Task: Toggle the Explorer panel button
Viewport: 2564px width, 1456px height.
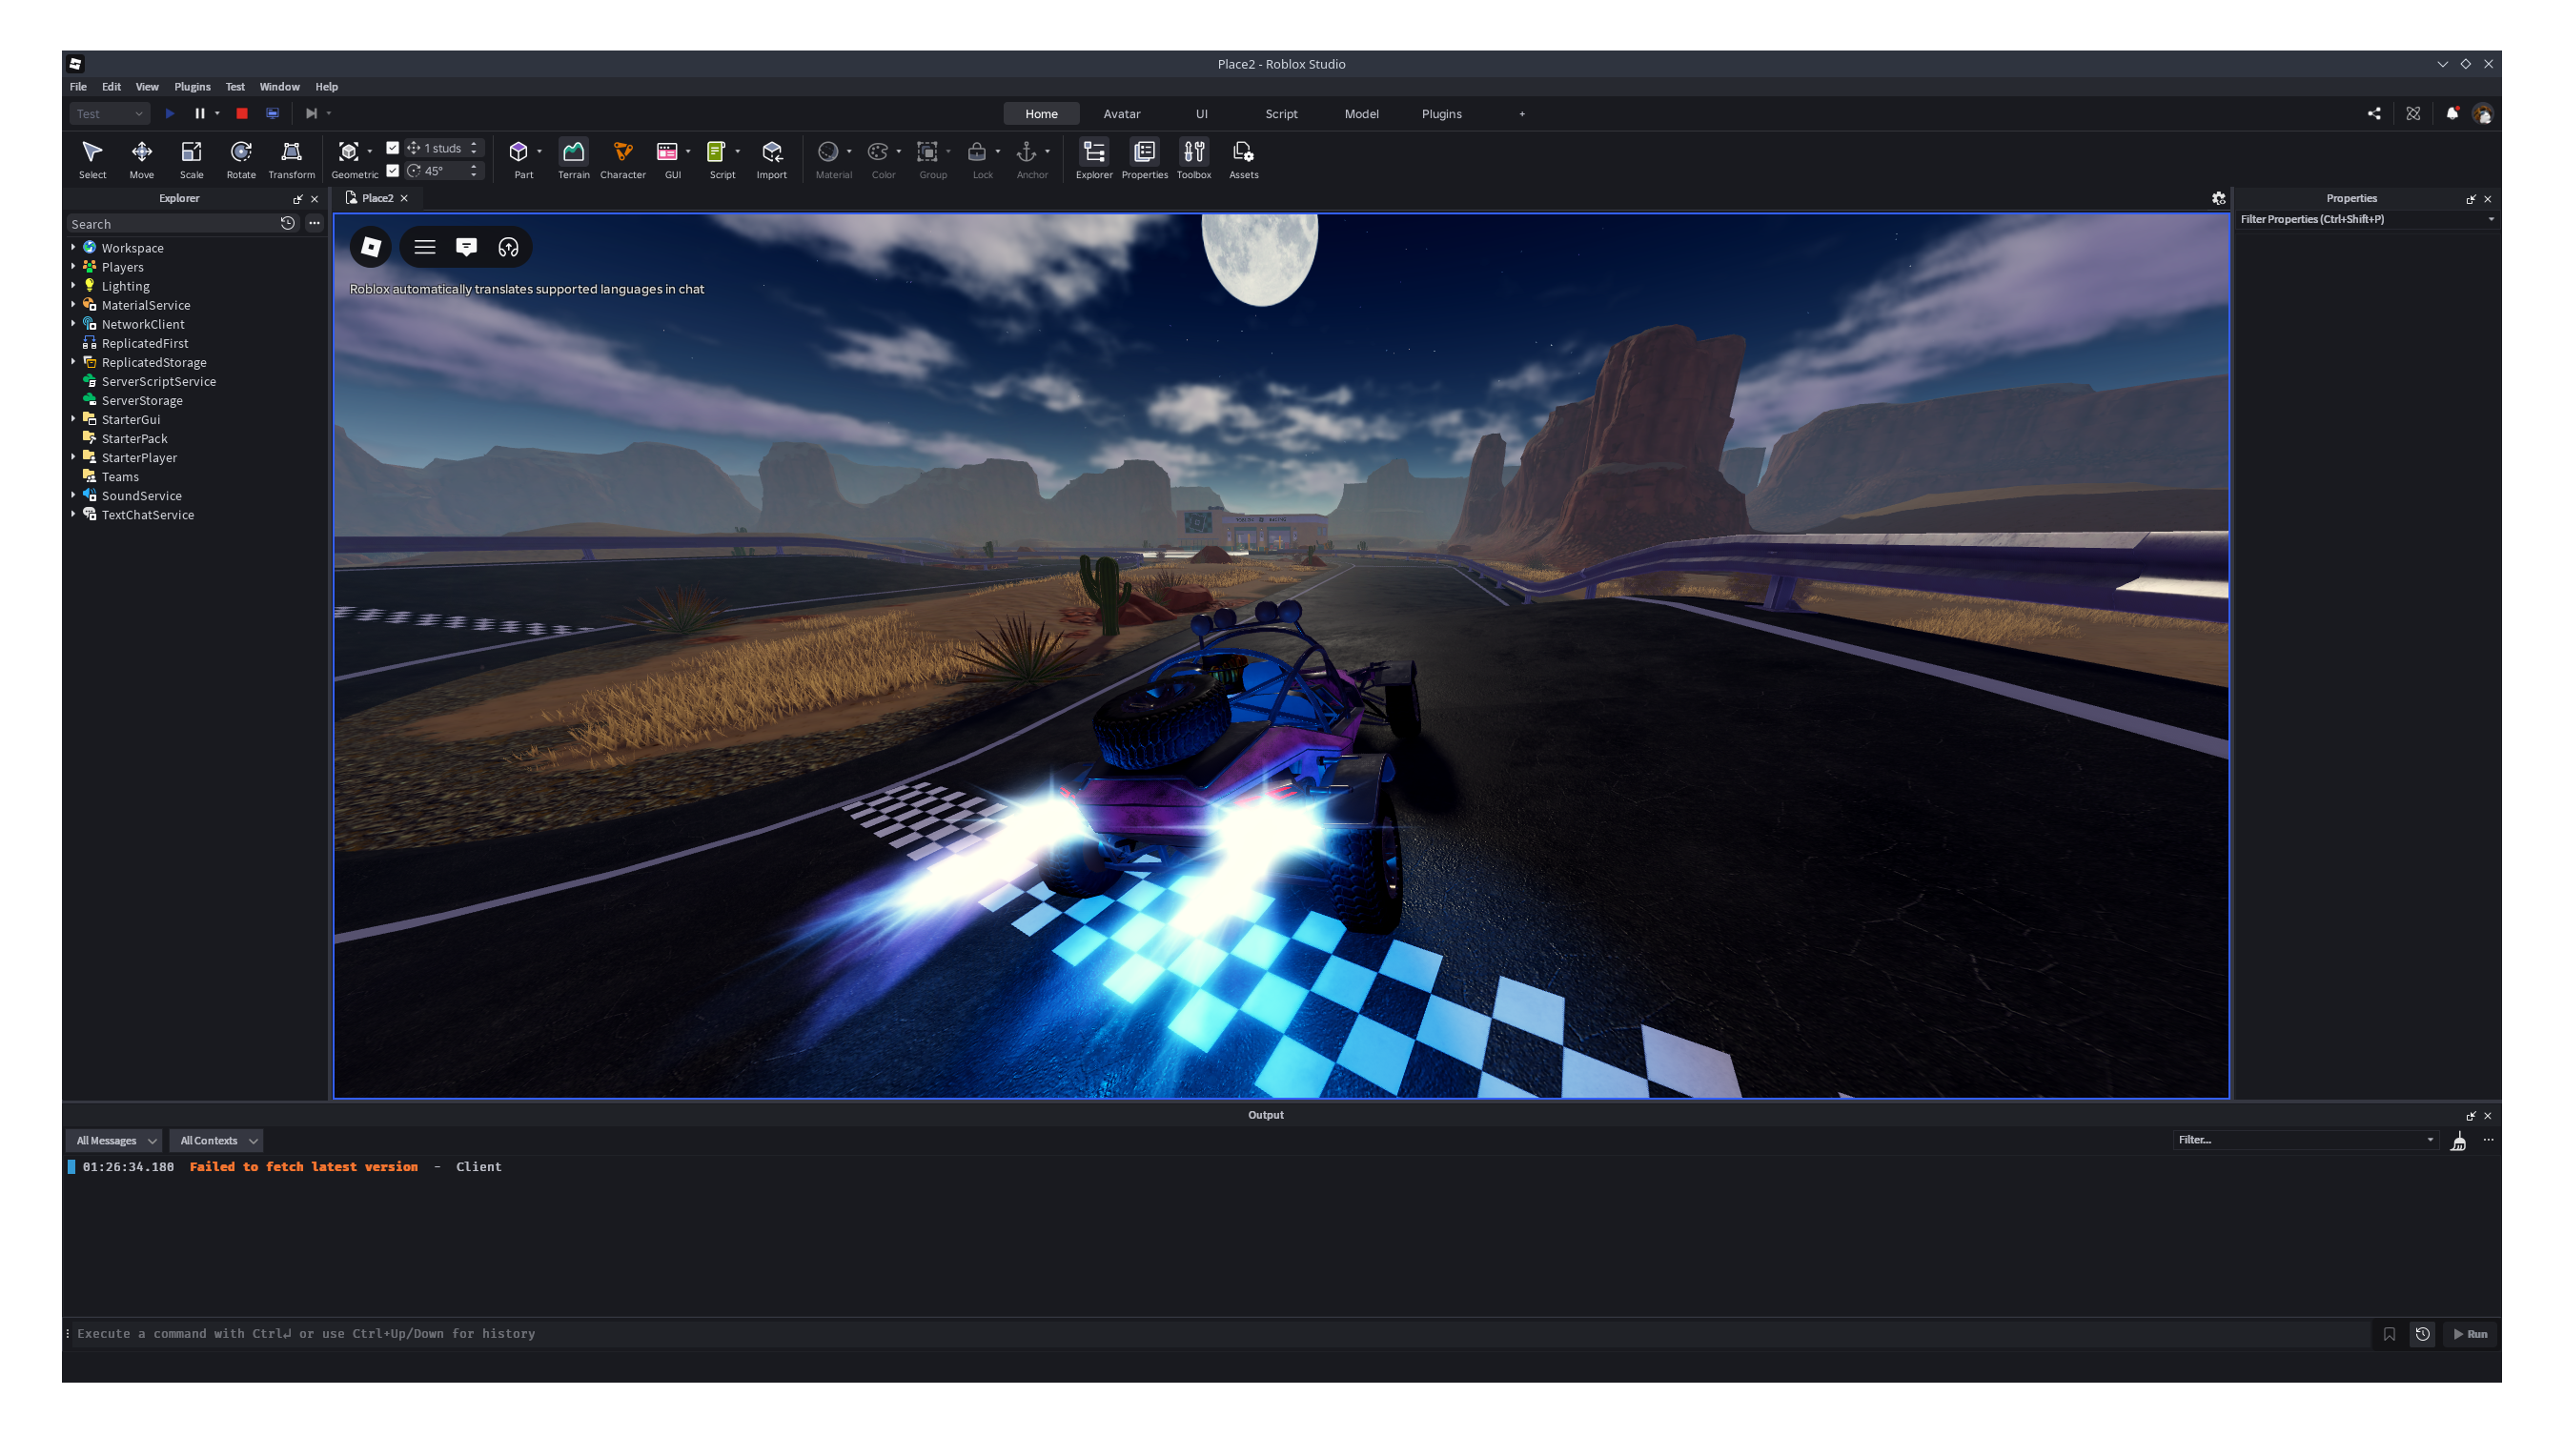Action: click(x=1093, y=159)
